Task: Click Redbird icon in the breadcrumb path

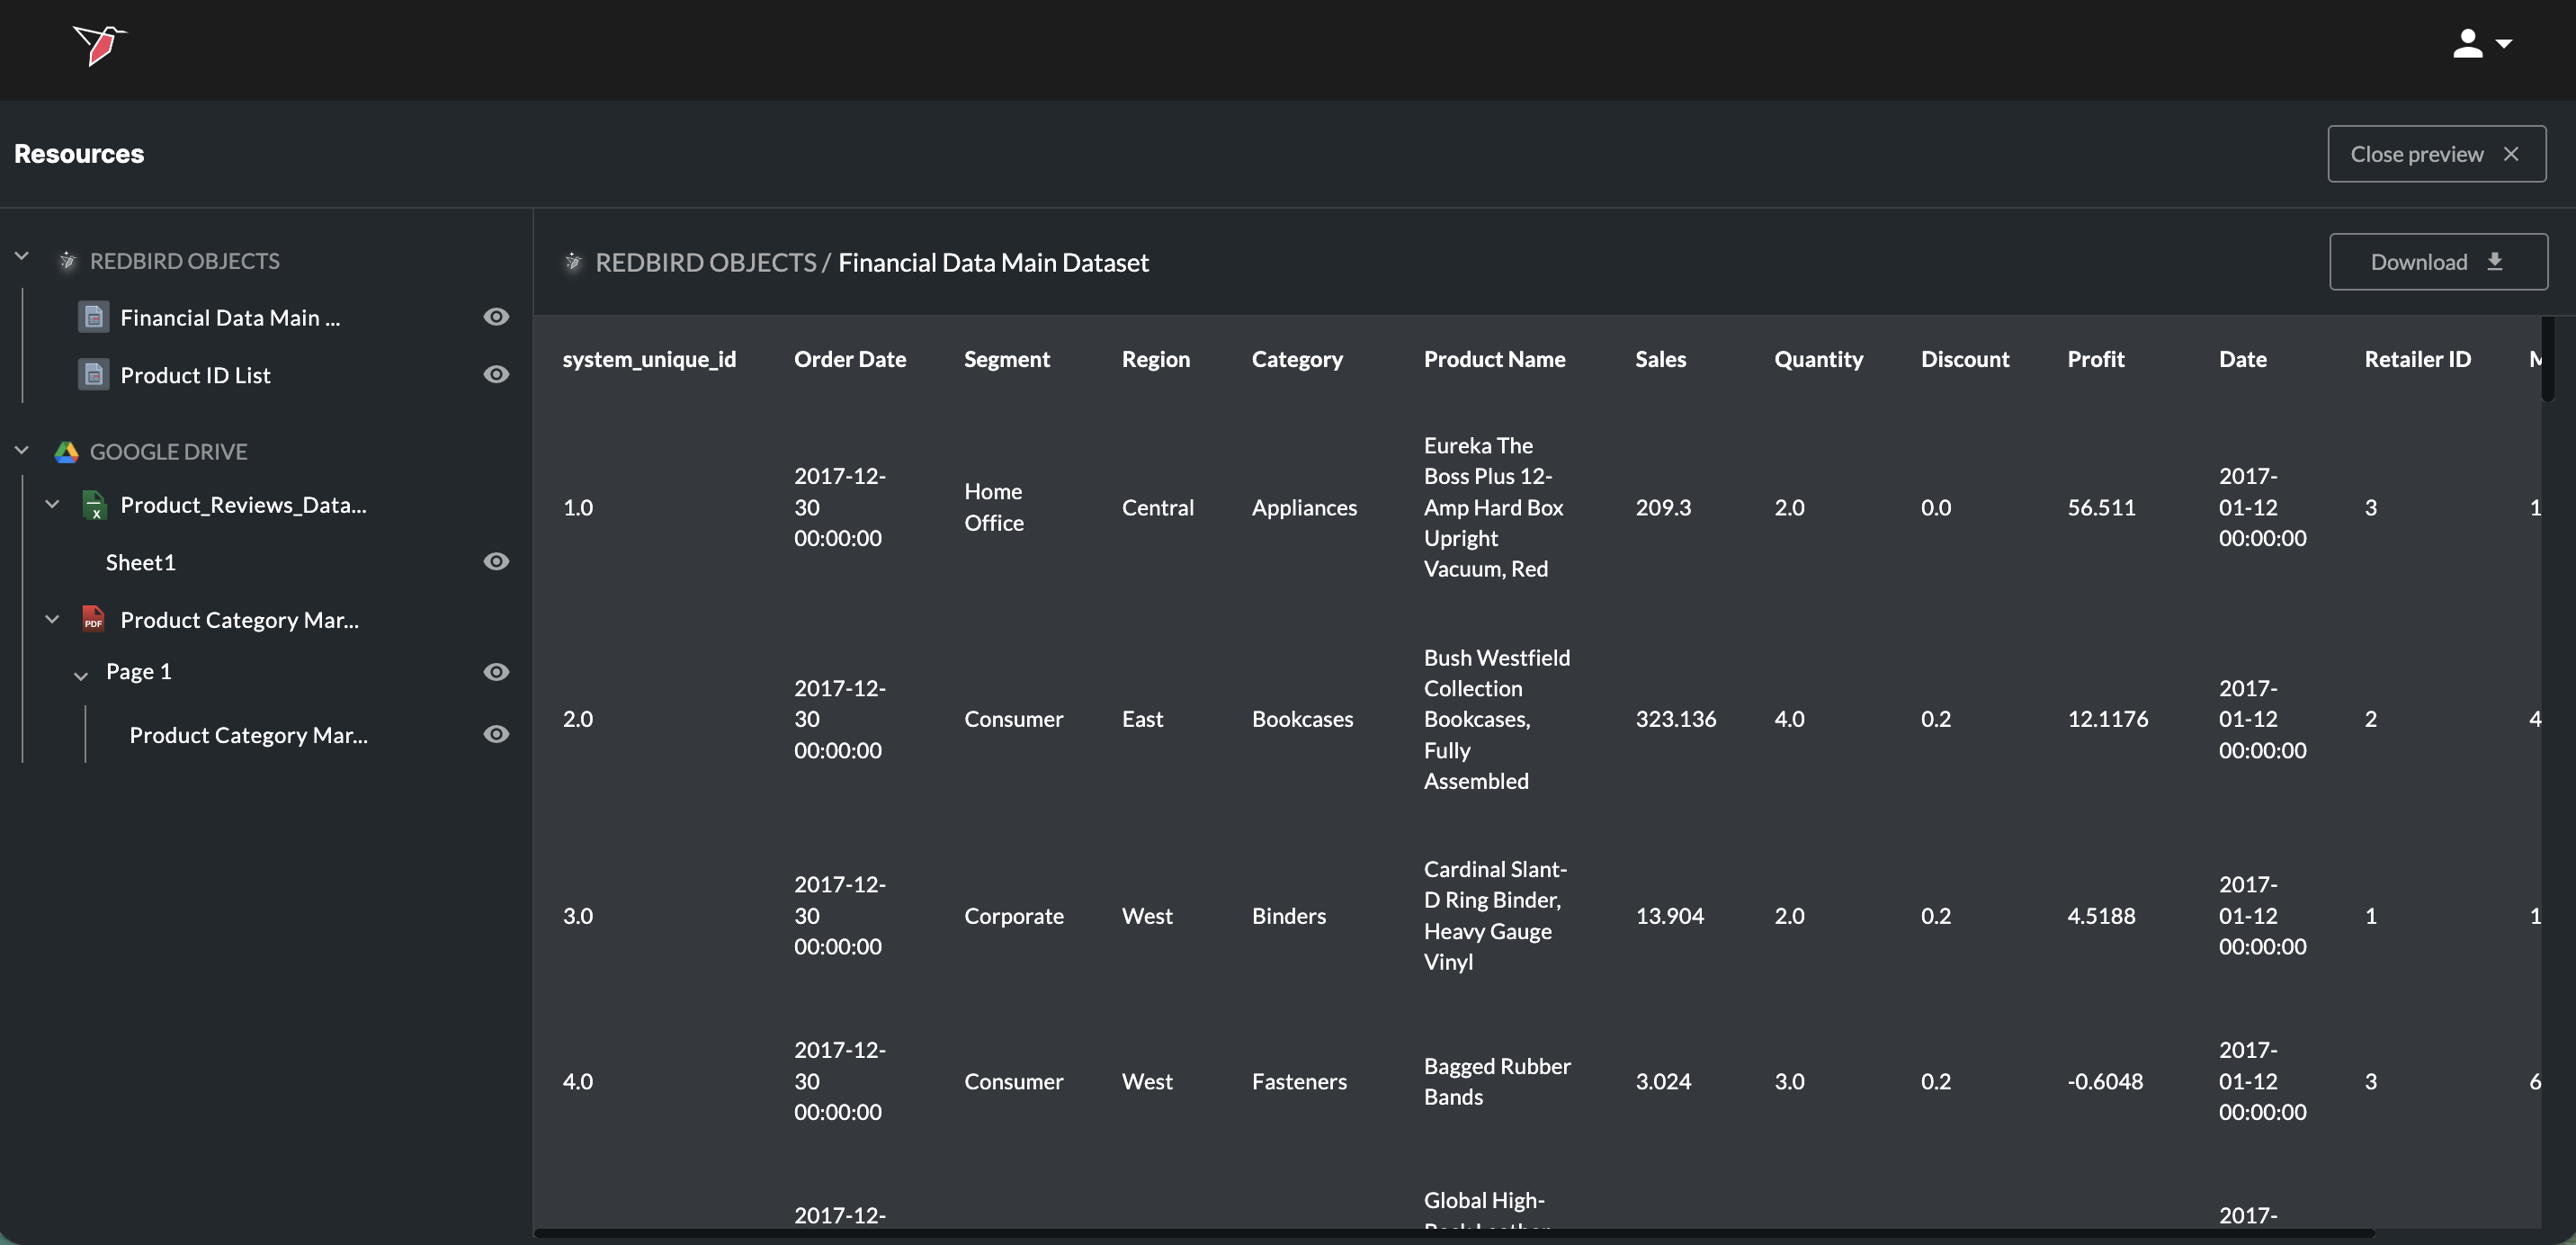Action: tap(573, 262)
